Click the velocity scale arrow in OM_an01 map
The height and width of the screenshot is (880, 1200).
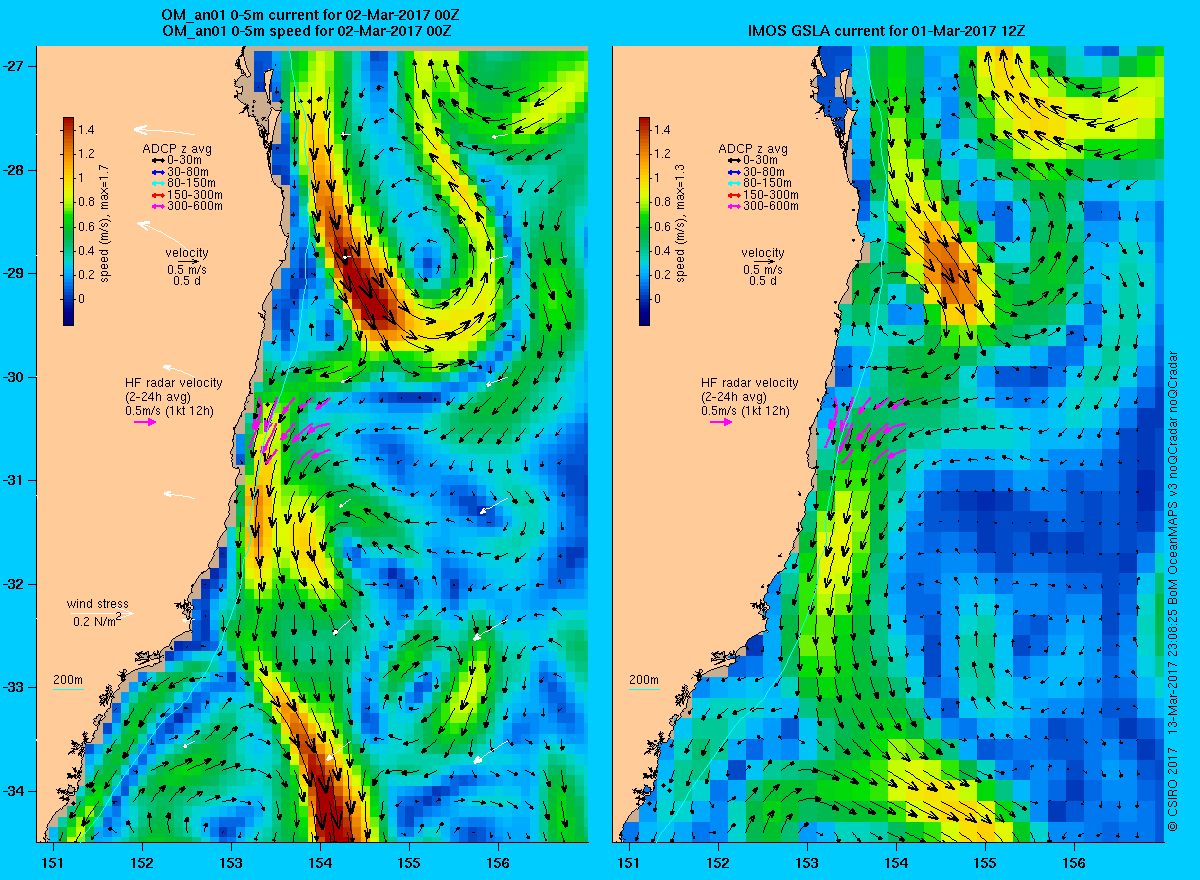[x=187, y=262]
